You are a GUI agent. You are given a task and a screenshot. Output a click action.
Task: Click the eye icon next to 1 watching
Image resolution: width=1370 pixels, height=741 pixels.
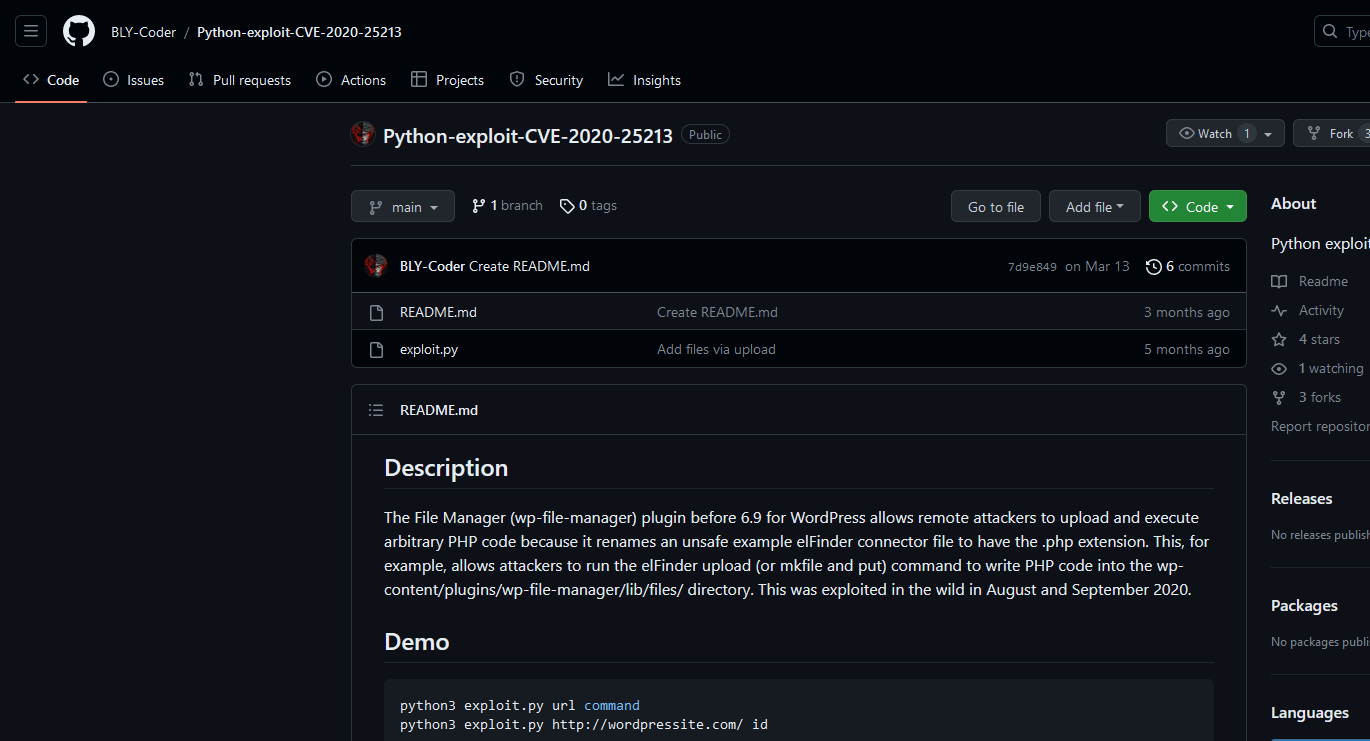point(1279,369)
